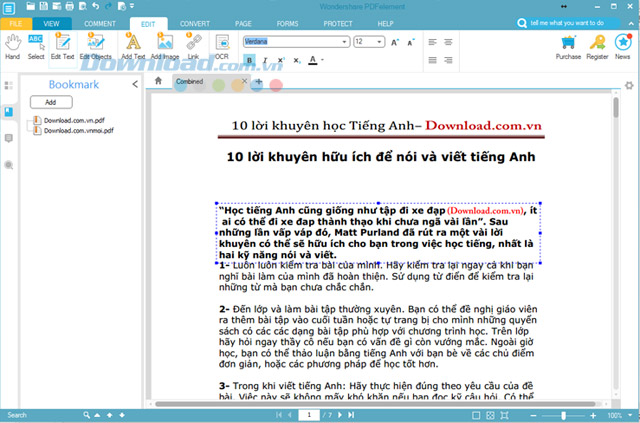Select the Download.com.vnmoi.pdf bookmark
Image resolution: width=640 pixels, height=423 pixels.
tap(78, 131)
